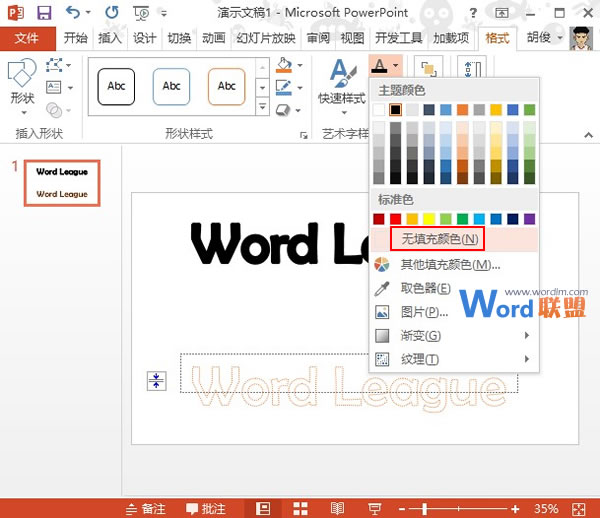This screenshot has width=600, height=518.
Task: Click the Undo arrow icon
Action: coord(73,12)
